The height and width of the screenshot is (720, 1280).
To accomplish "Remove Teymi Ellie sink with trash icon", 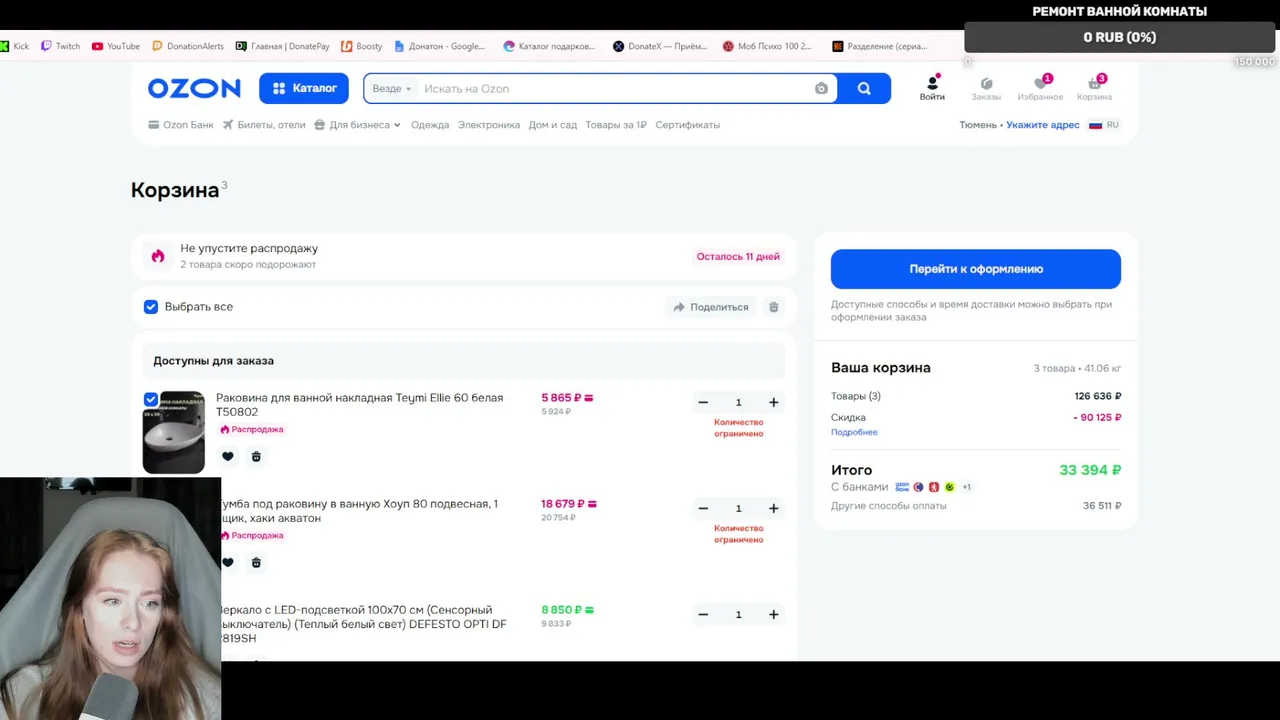I will 256,456.
